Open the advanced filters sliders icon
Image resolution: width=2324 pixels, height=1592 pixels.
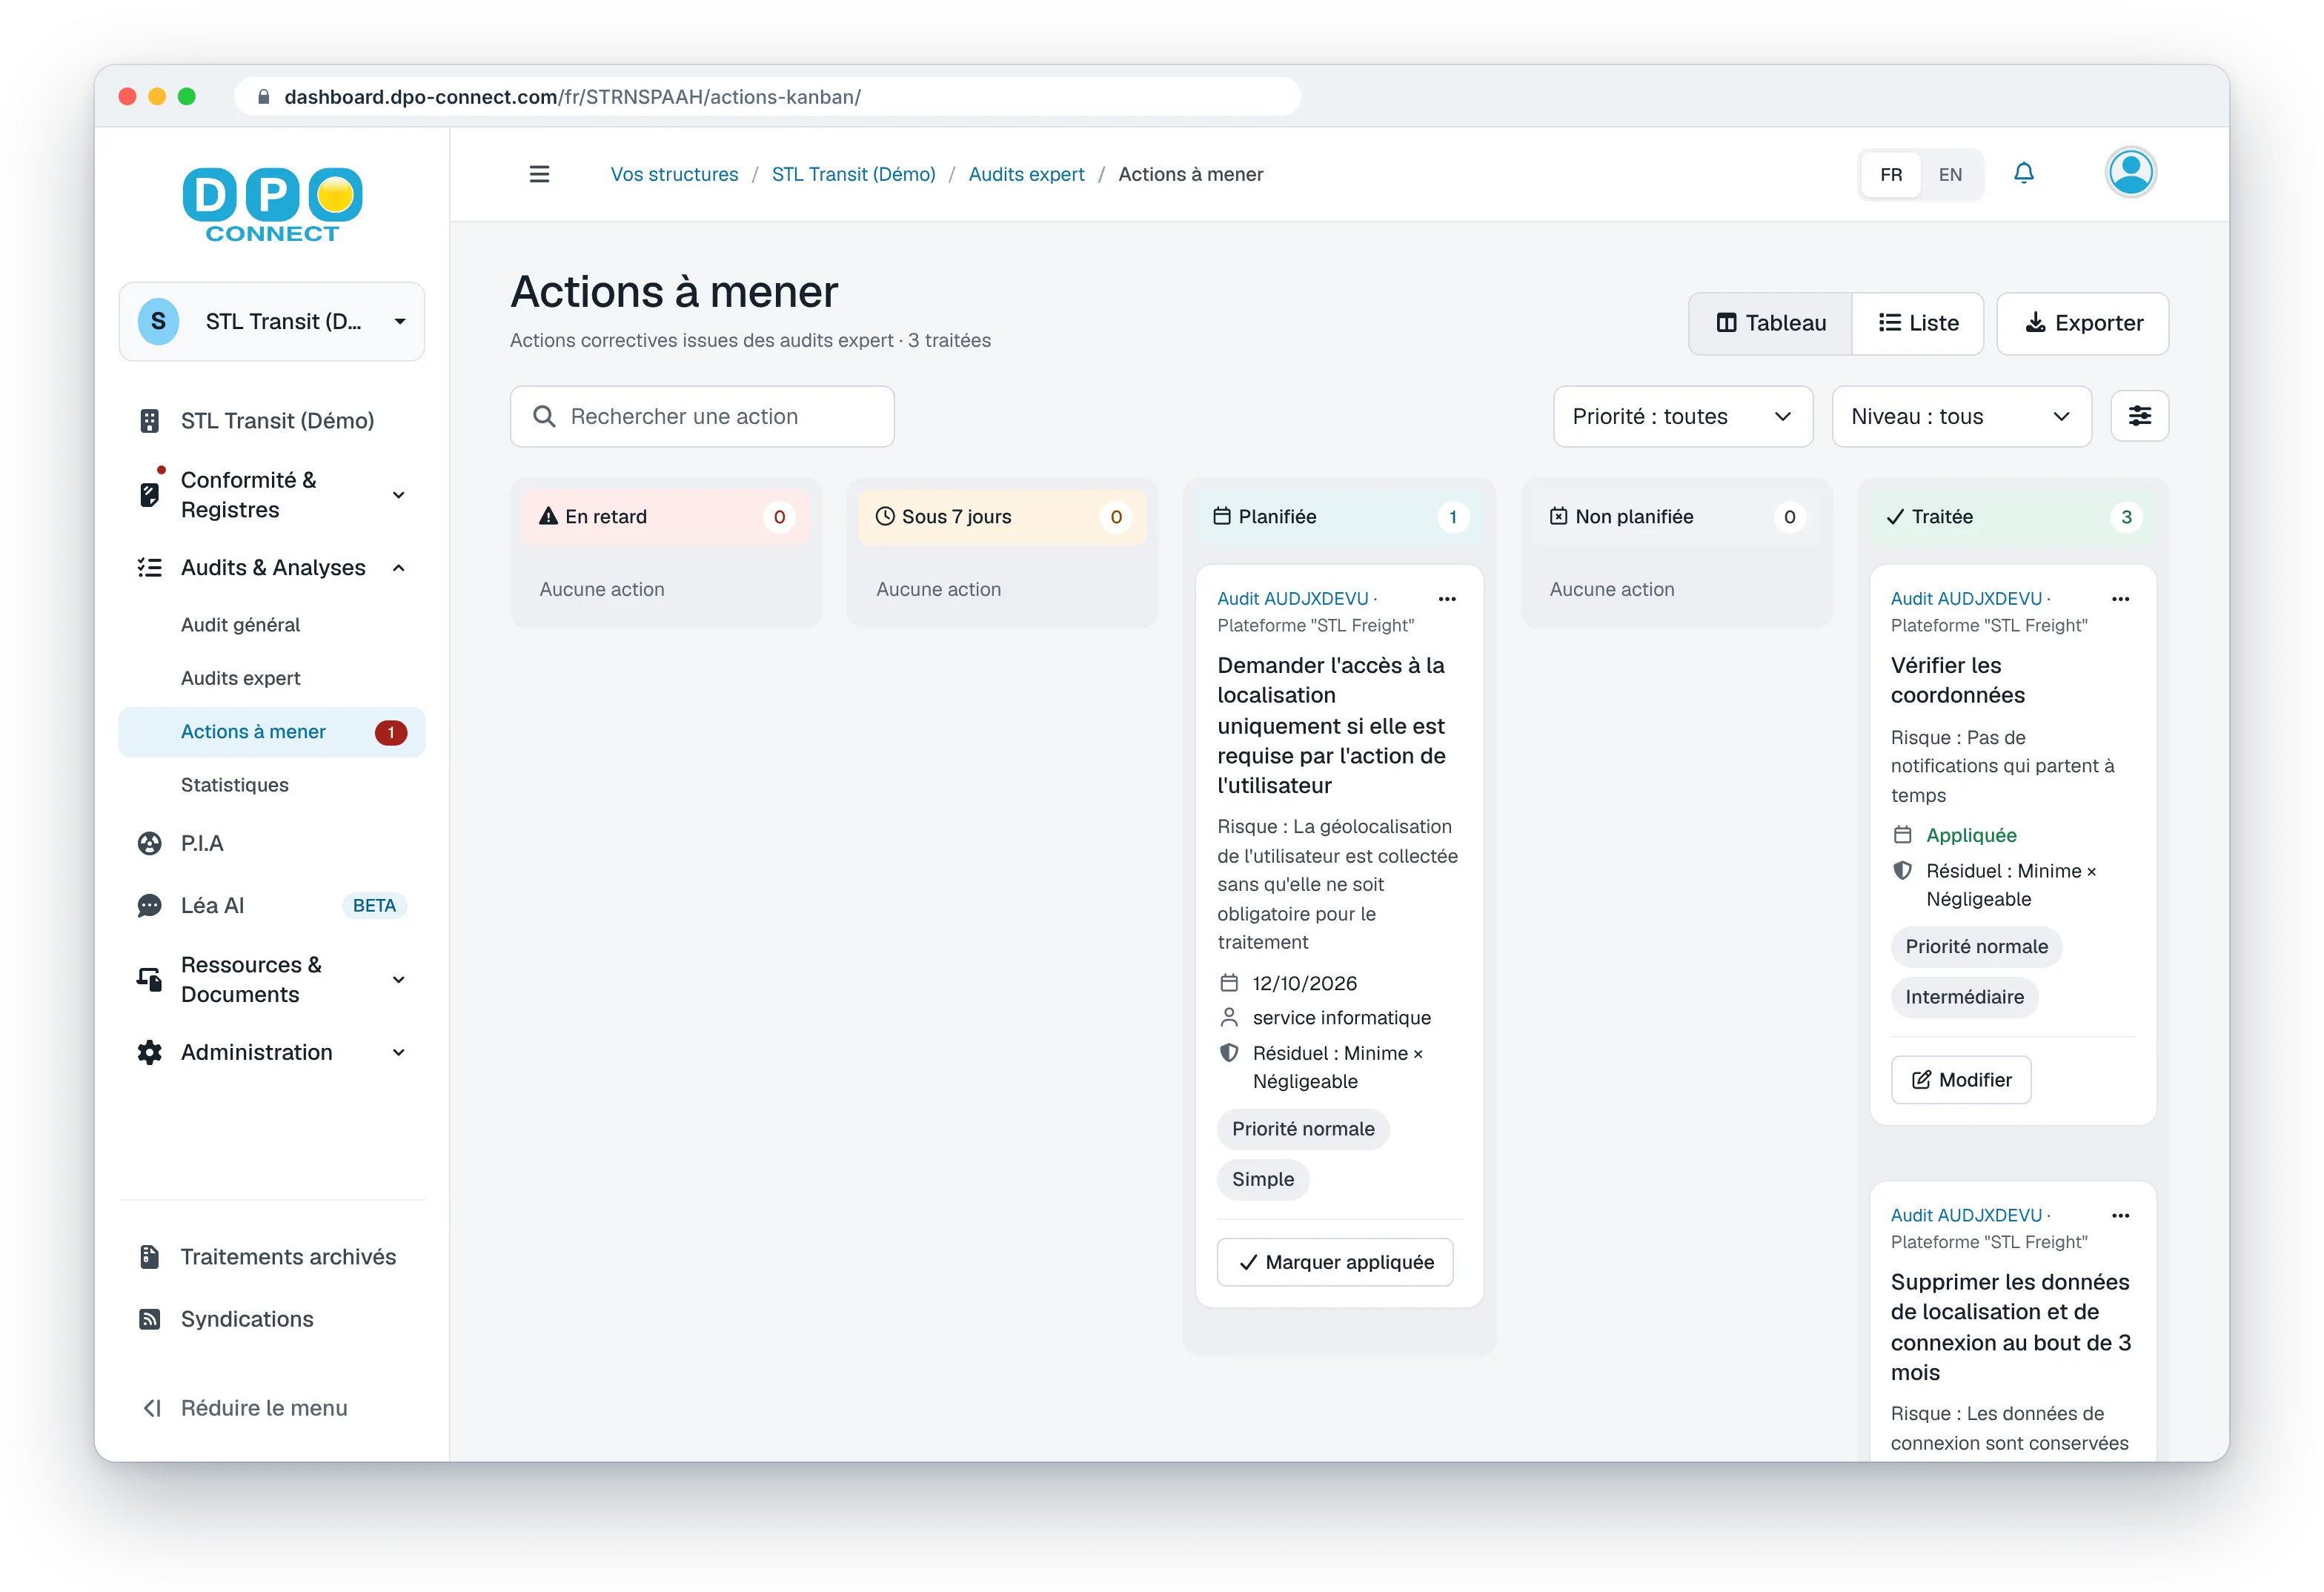[2139, 416]
